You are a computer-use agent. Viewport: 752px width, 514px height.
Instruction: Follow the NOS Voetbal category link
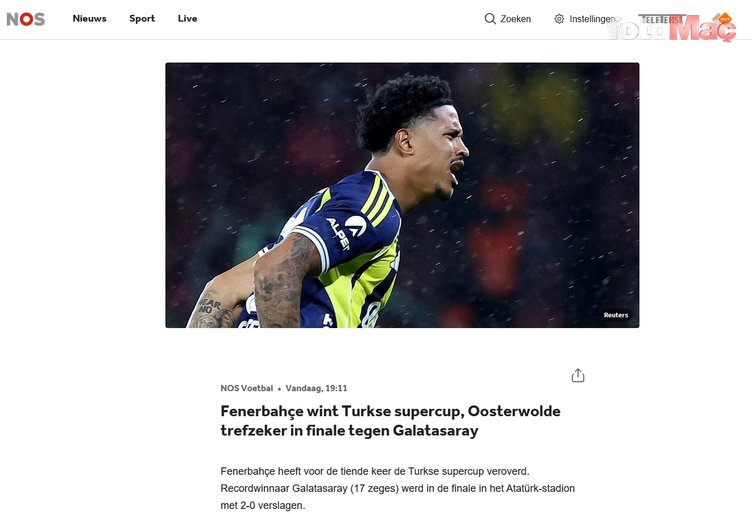(x=247, y=388)
